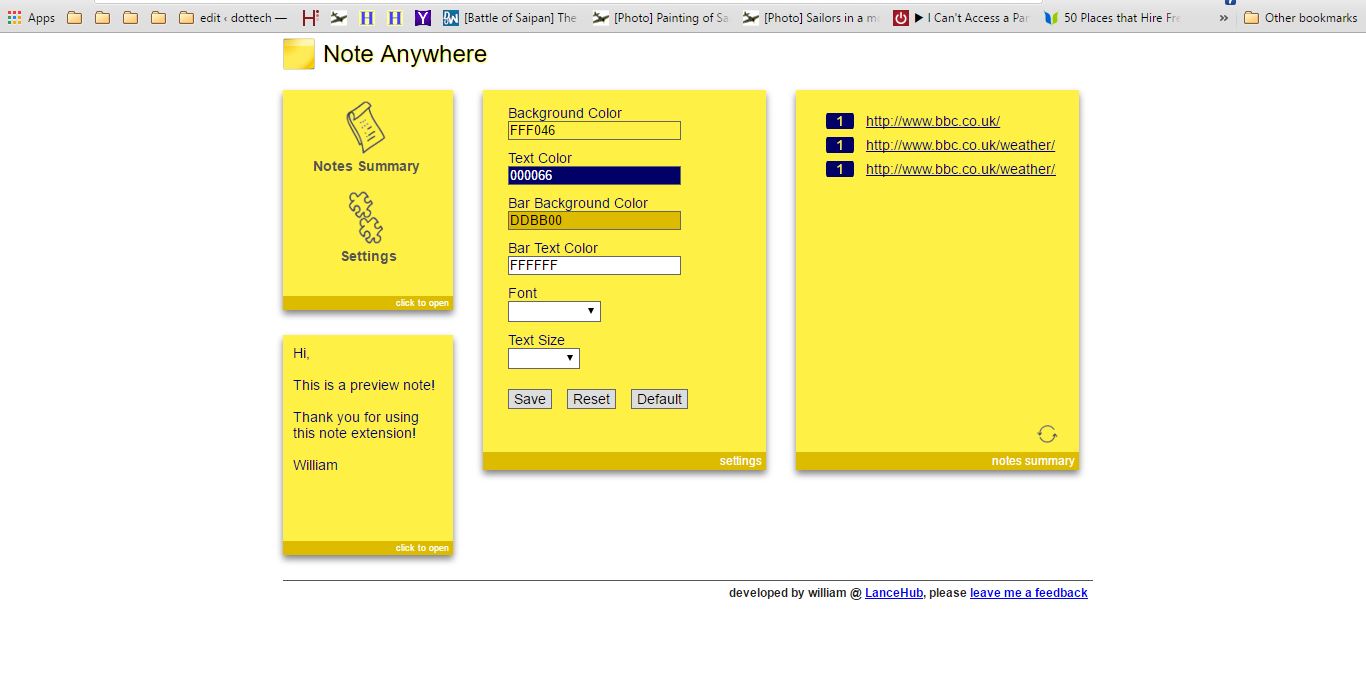
Task: Show hidden bookmarks with the overflow chevron
Action: point(1223,18)
